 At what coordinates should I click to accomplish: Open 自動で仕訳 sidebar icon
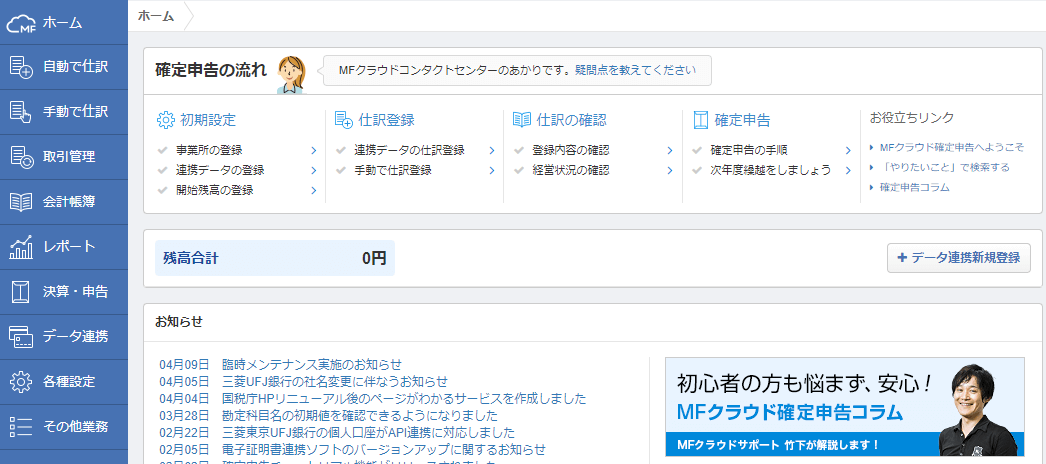[21, 67]
